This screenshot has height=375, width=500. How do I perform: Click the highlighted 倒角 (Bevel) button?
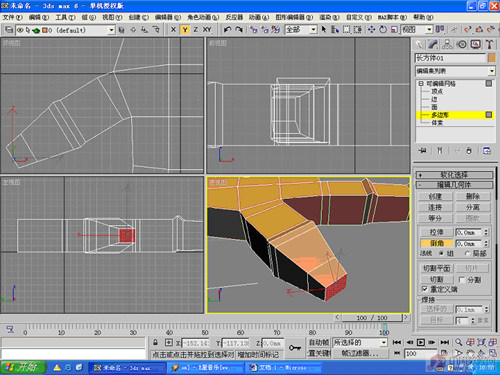coord(436,243)
